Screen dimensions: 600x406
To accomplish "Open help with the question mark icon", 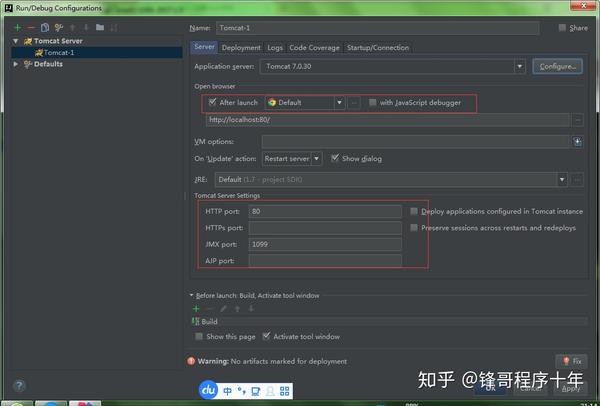I will tap(19, 385).
